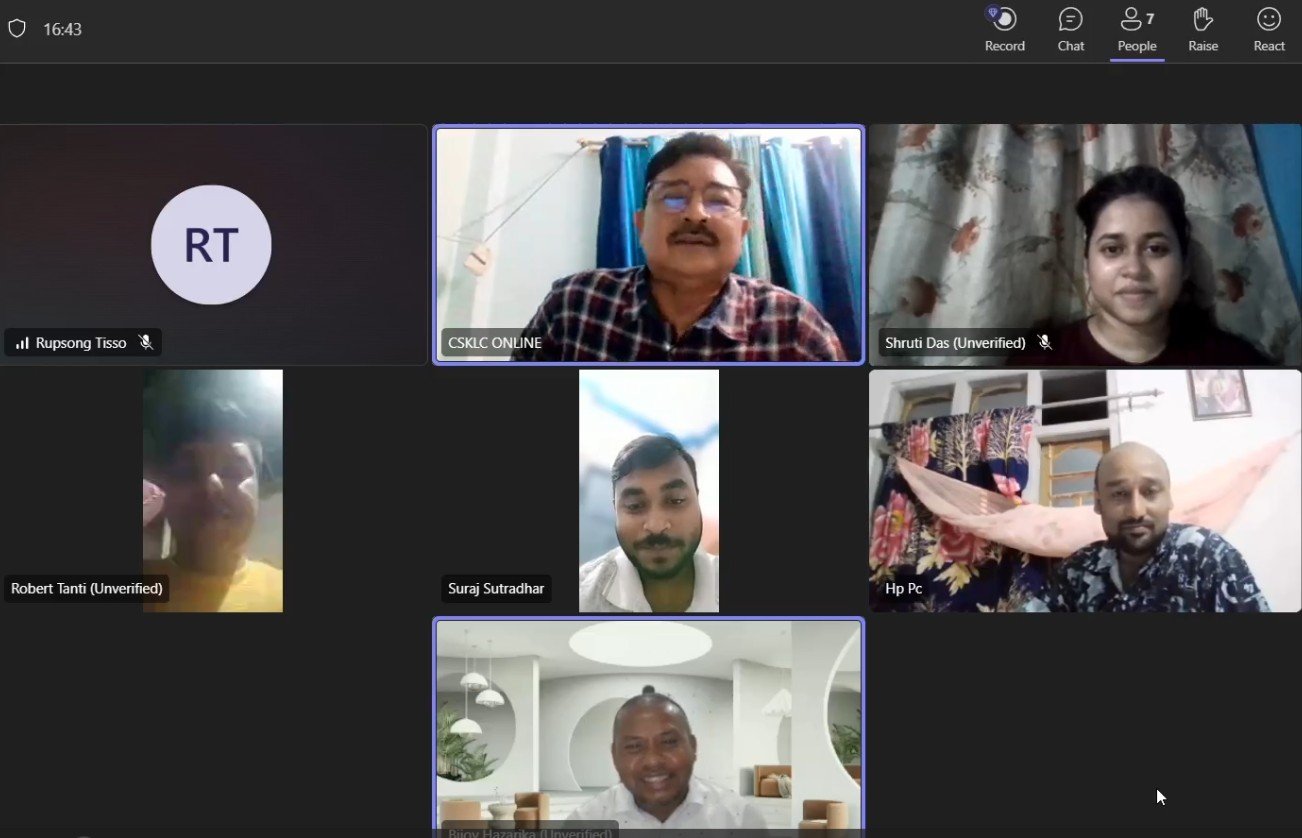1302x838 pixels.
Task: Click the Hp Pc name label
Action: [904, 588]
